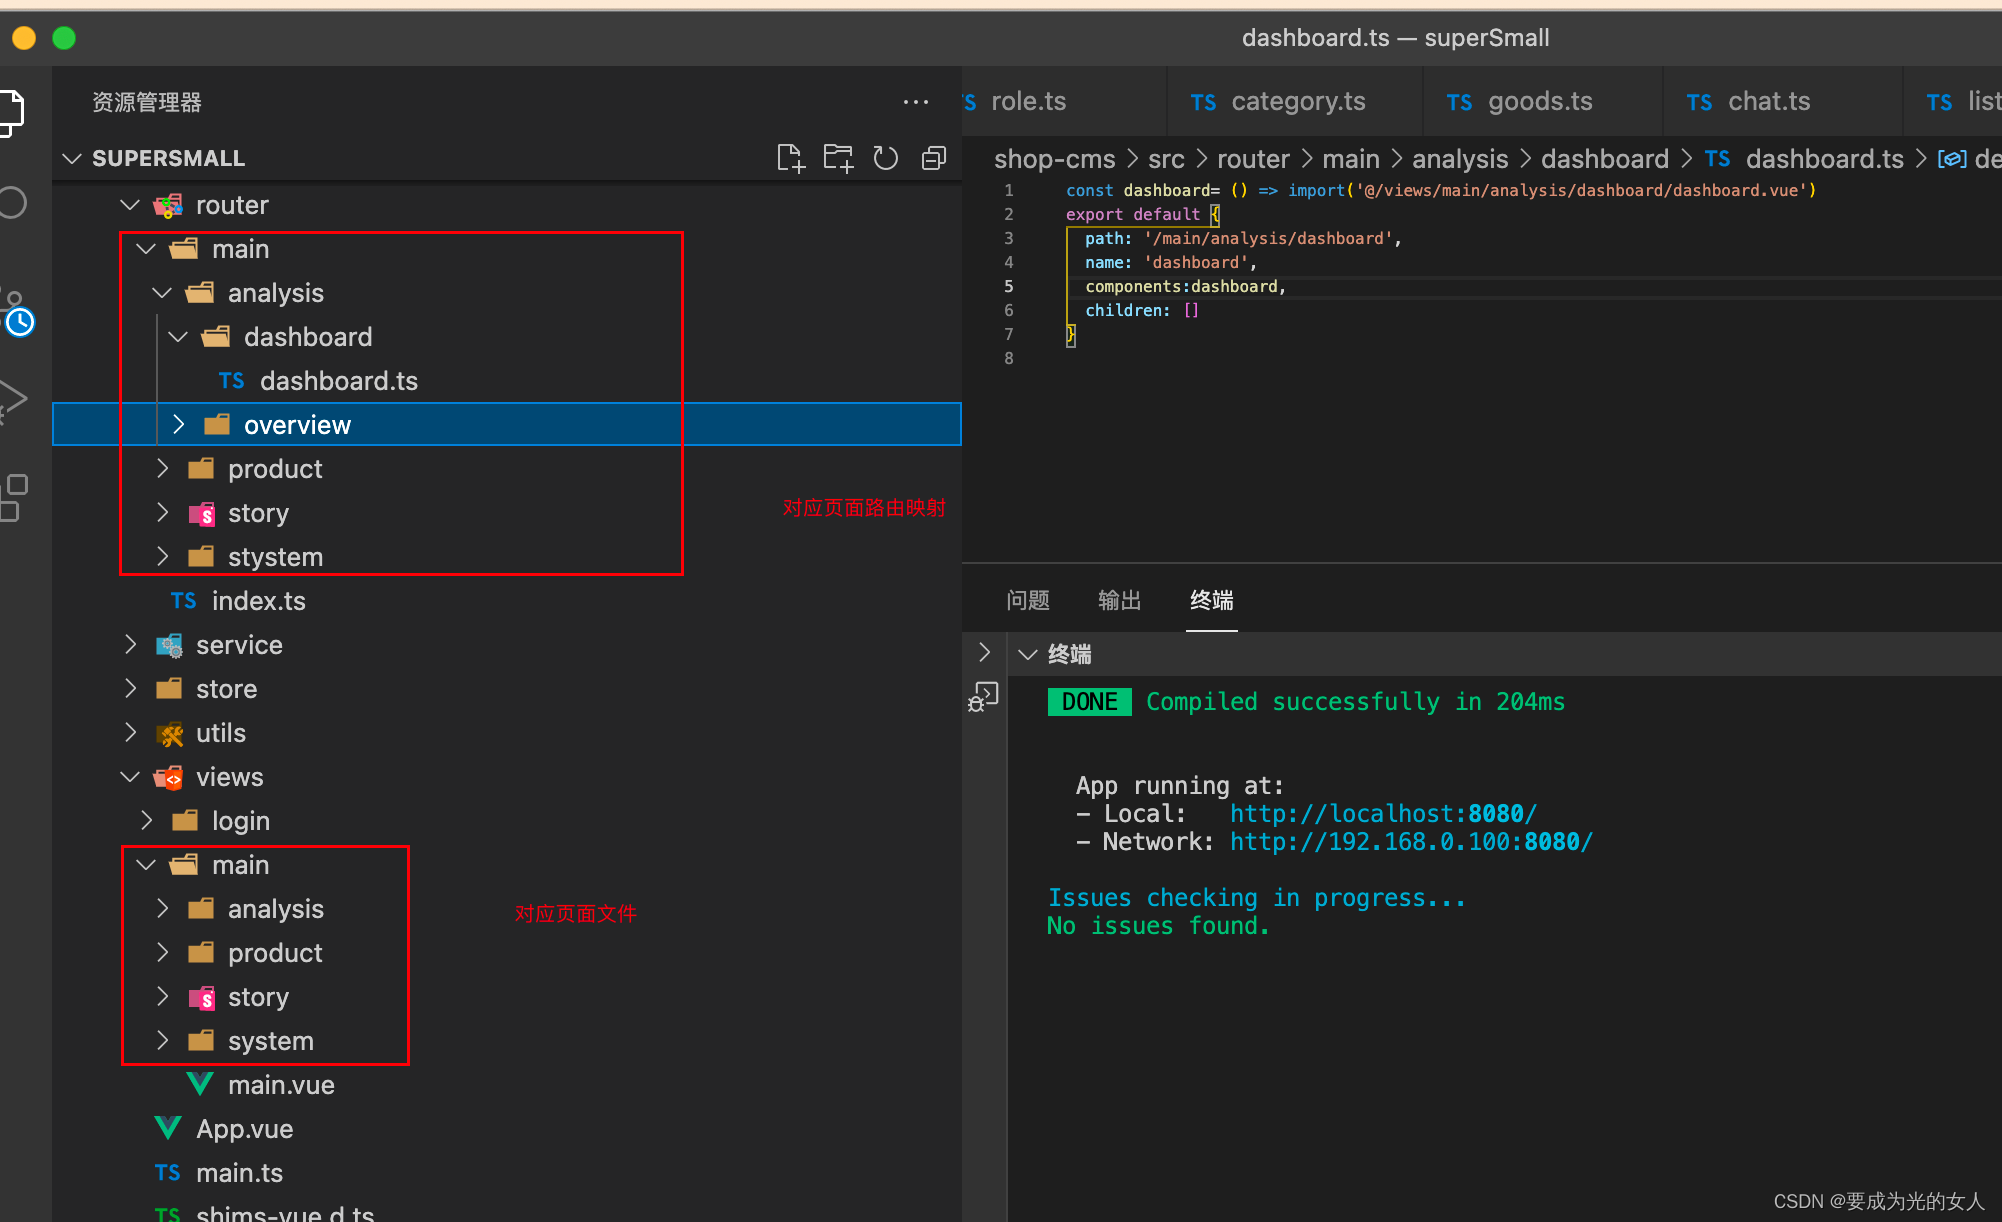Open the Search view in the activity bar
Screen dimensions: 2002x1222
pos(13,203)
